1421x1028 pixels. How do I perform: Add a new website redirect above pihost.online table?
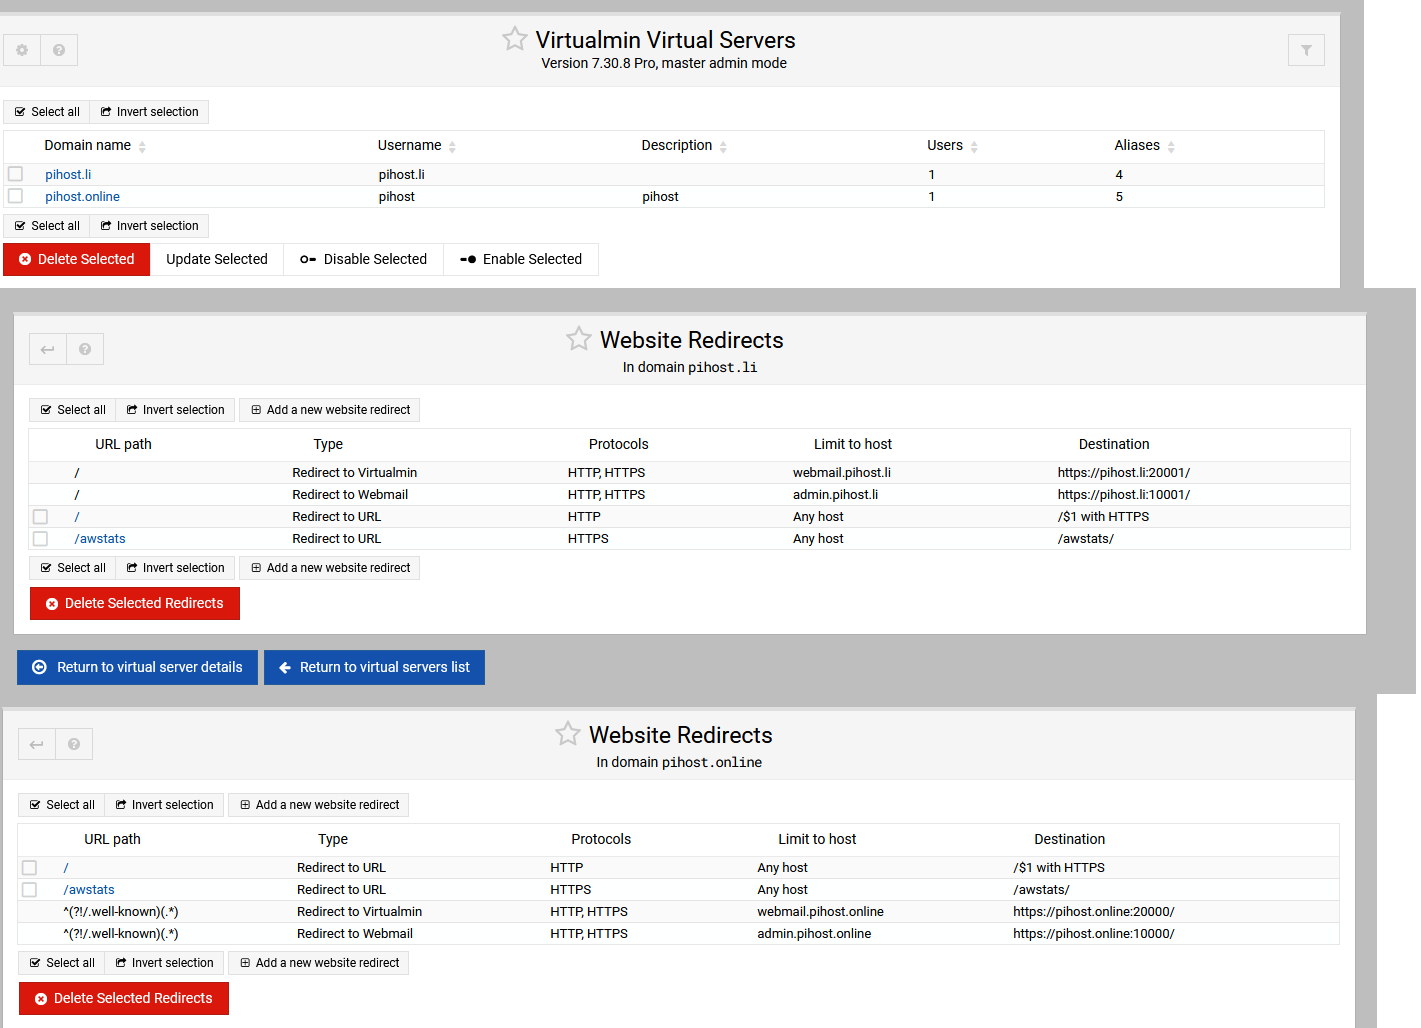tap(319, 805)
